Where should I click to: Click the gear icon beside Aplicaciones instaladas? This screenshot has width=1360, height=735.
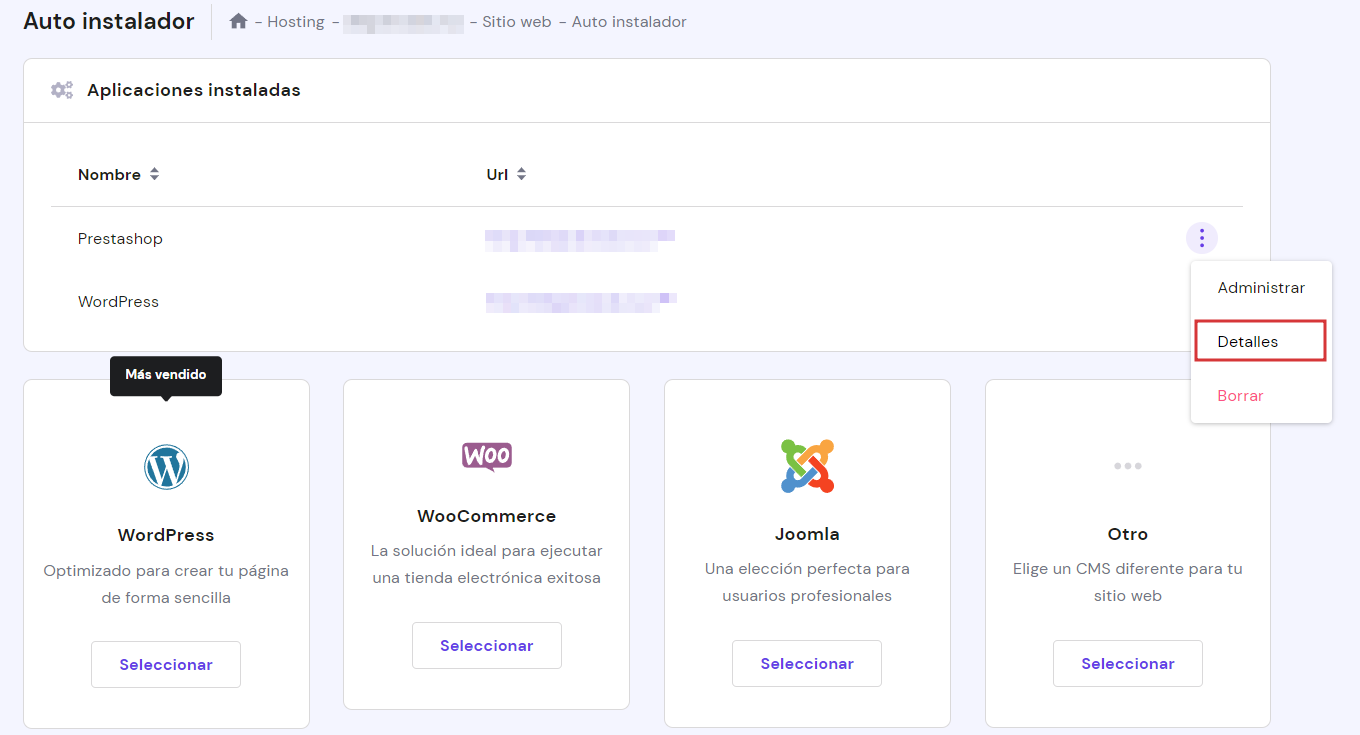tap(61, 89)
